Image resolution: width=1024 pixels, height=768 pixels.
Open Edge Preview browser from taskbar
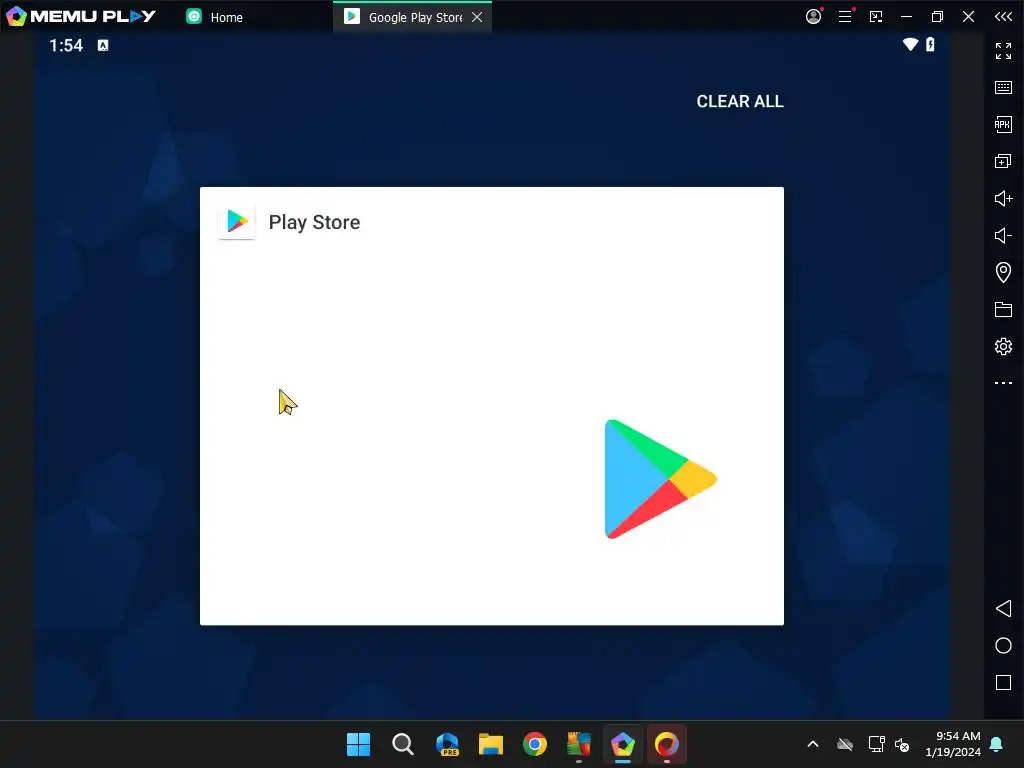[x=447, y=744]
